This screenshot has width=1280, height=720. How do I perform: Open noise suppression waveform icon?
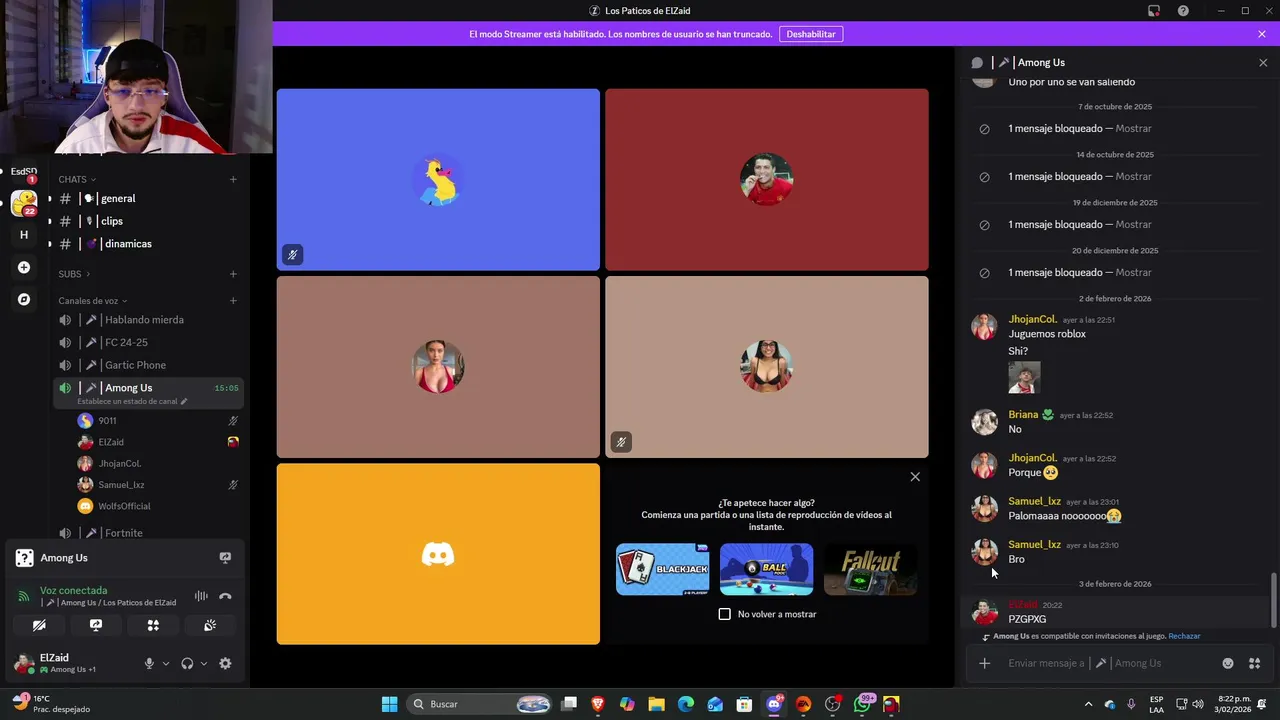pos(201,596)
